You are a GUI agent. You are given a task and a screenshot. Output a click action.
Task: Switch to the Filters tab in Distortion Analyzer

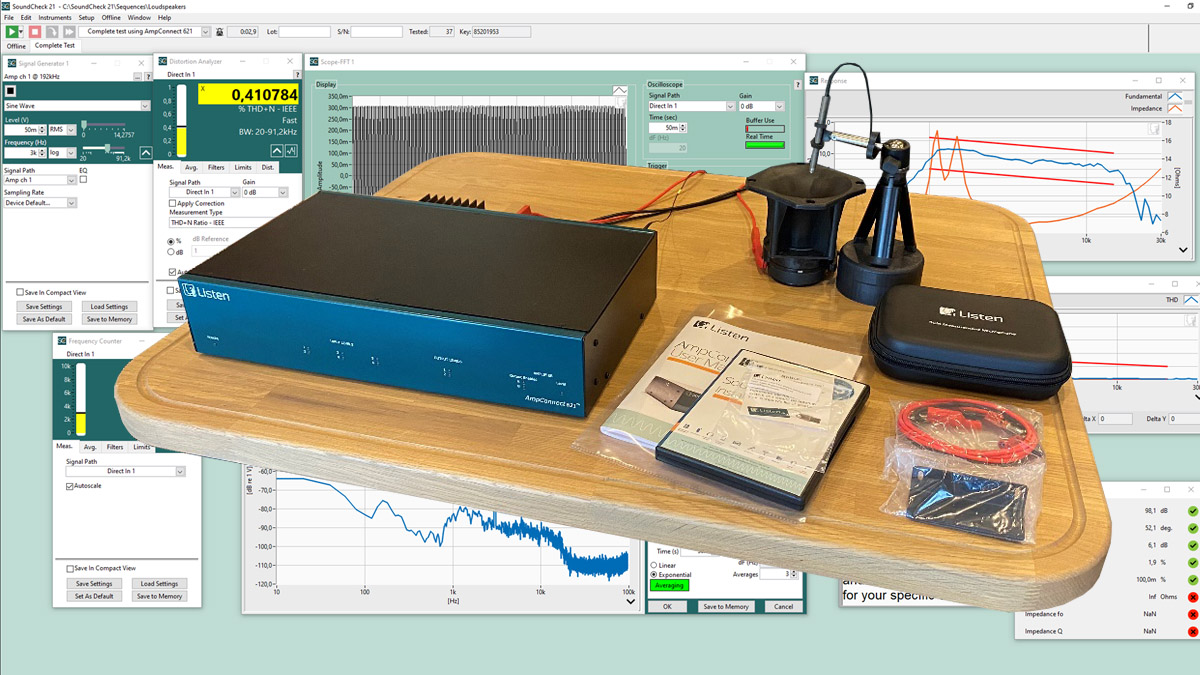click(x=216, y=167)
